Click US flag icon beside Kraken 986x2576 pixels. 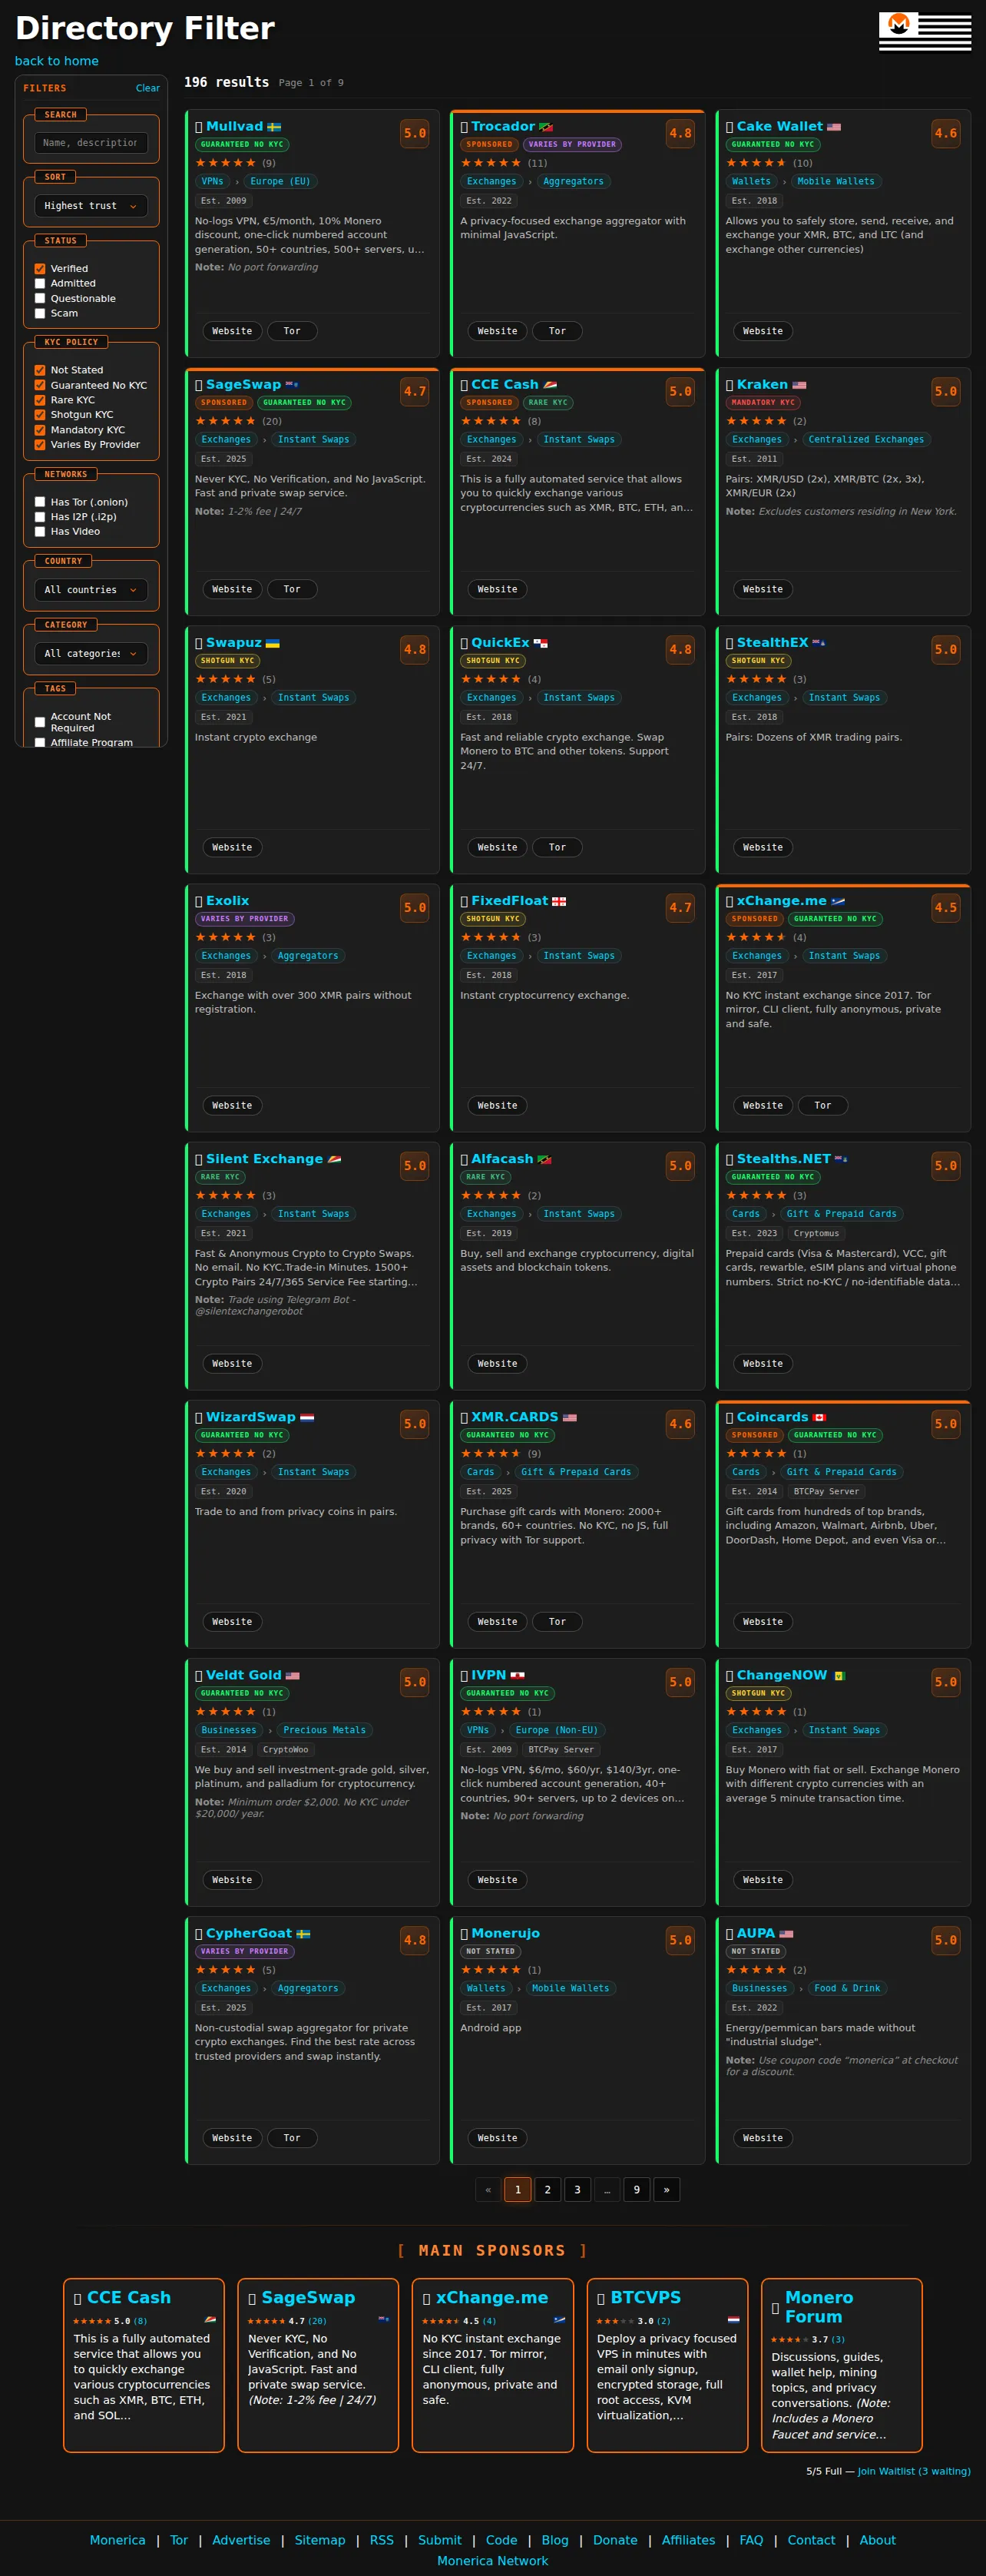tap(799, 385)
